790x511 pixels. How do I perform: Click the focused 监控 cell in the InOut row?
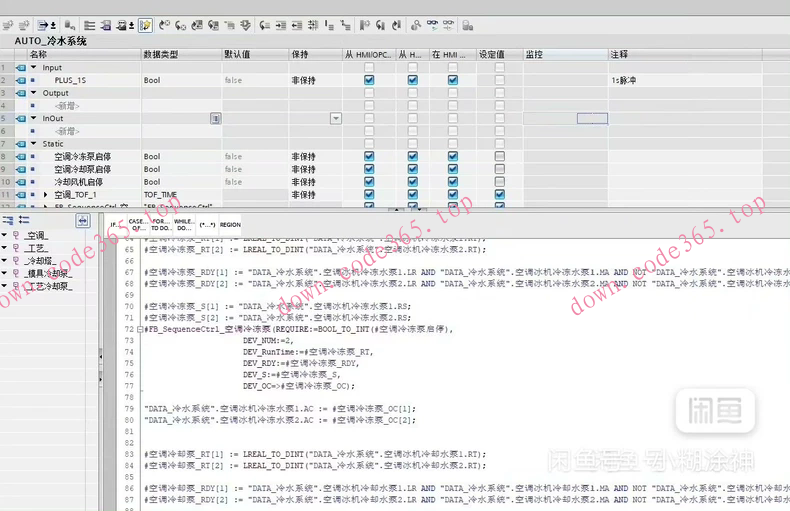click(592, 118)
